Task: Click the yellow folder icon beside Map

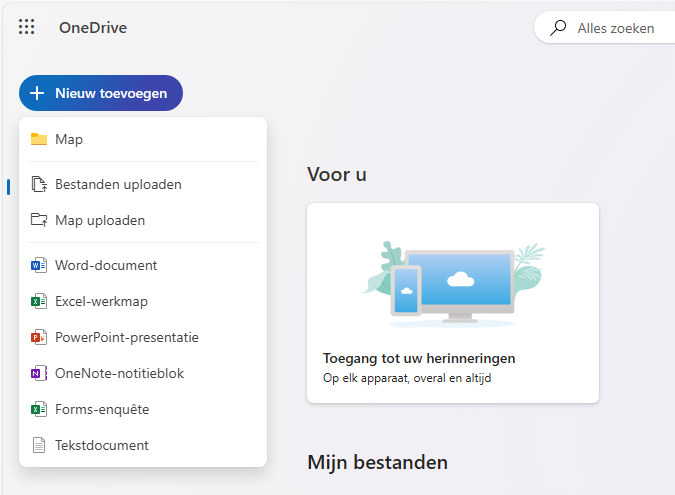Action: pos(39,139)
